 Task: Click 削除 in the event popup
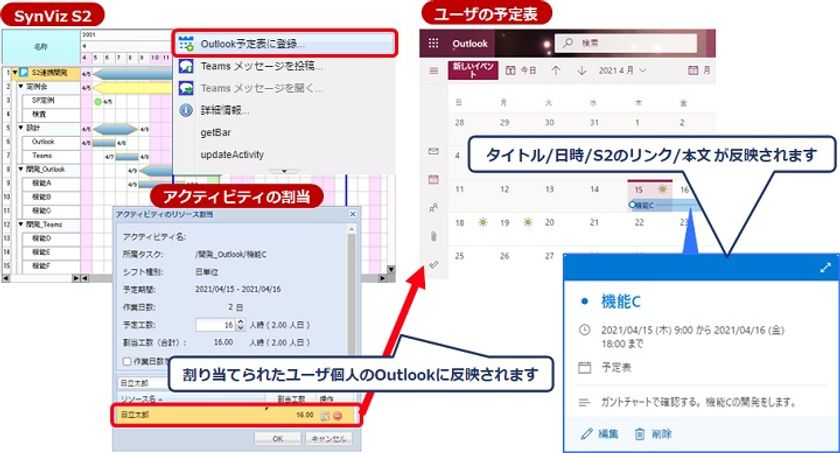coord(654,434)
